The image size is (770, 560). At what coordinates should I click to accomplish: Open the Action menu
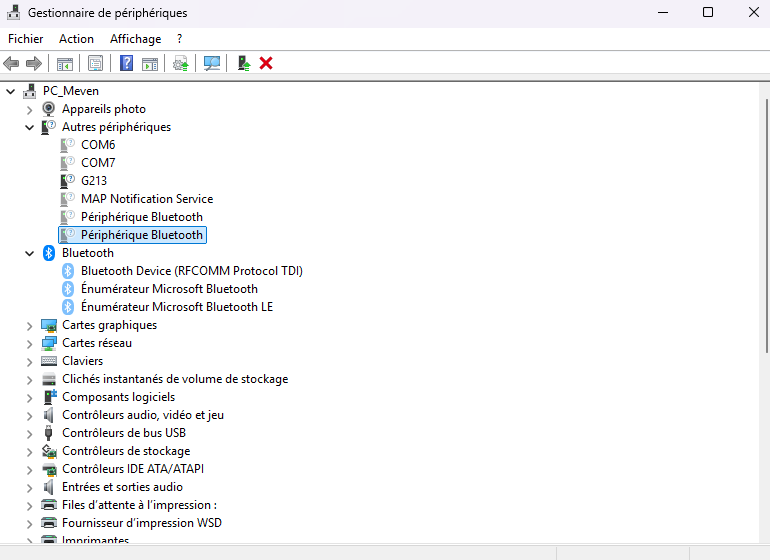[76, 39]
